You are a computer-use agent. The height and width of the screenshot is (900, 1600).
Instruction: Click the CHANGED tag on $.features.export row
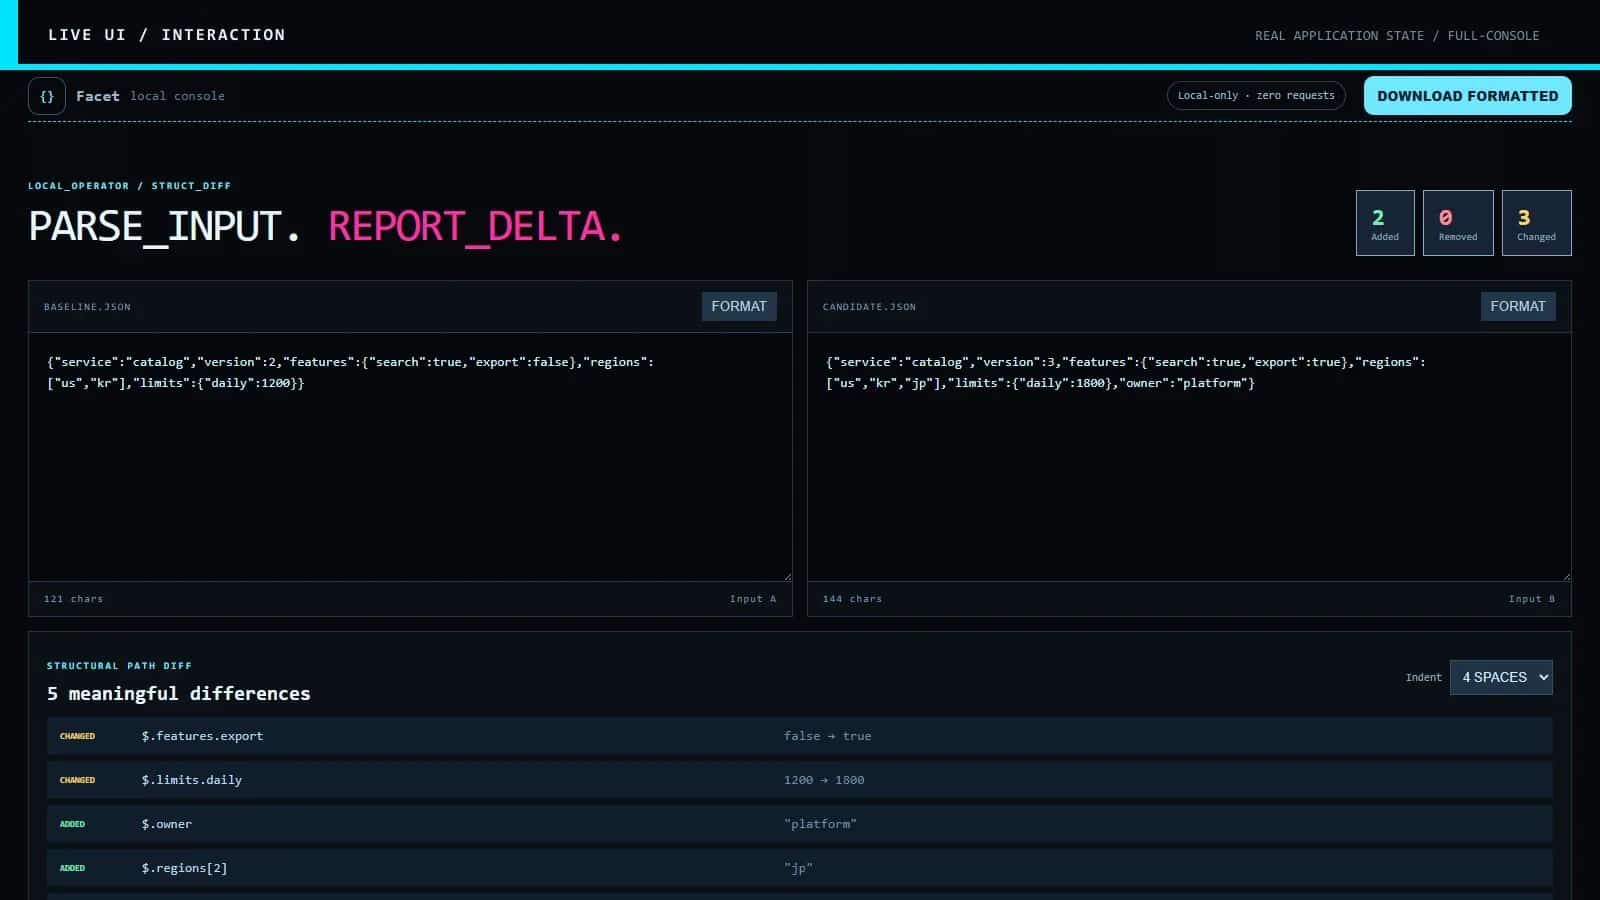[77, 736]
